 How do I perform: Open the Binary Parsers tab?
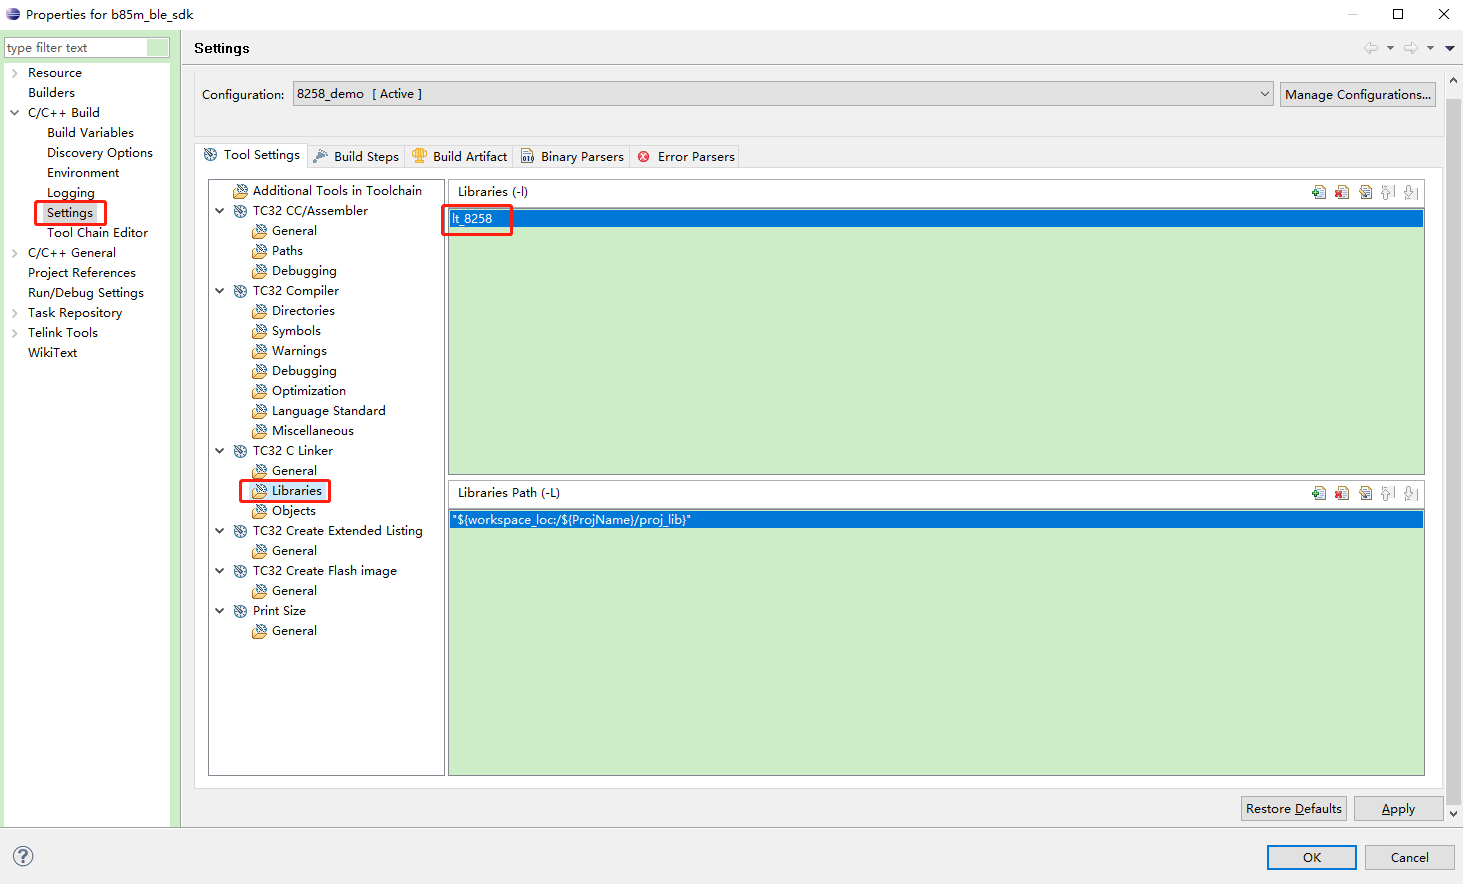pyautogui.click(x=572, y=156)
